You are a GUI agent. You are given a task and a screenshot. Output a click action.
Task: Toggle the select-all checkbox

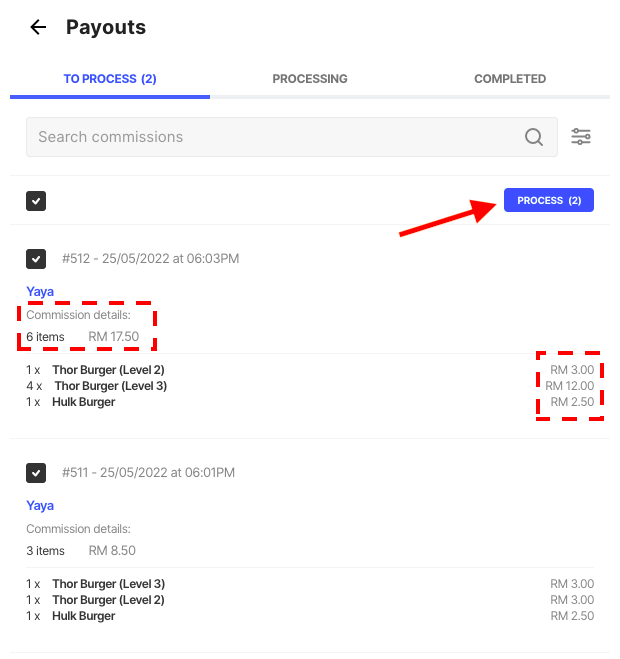click(36, 201)
